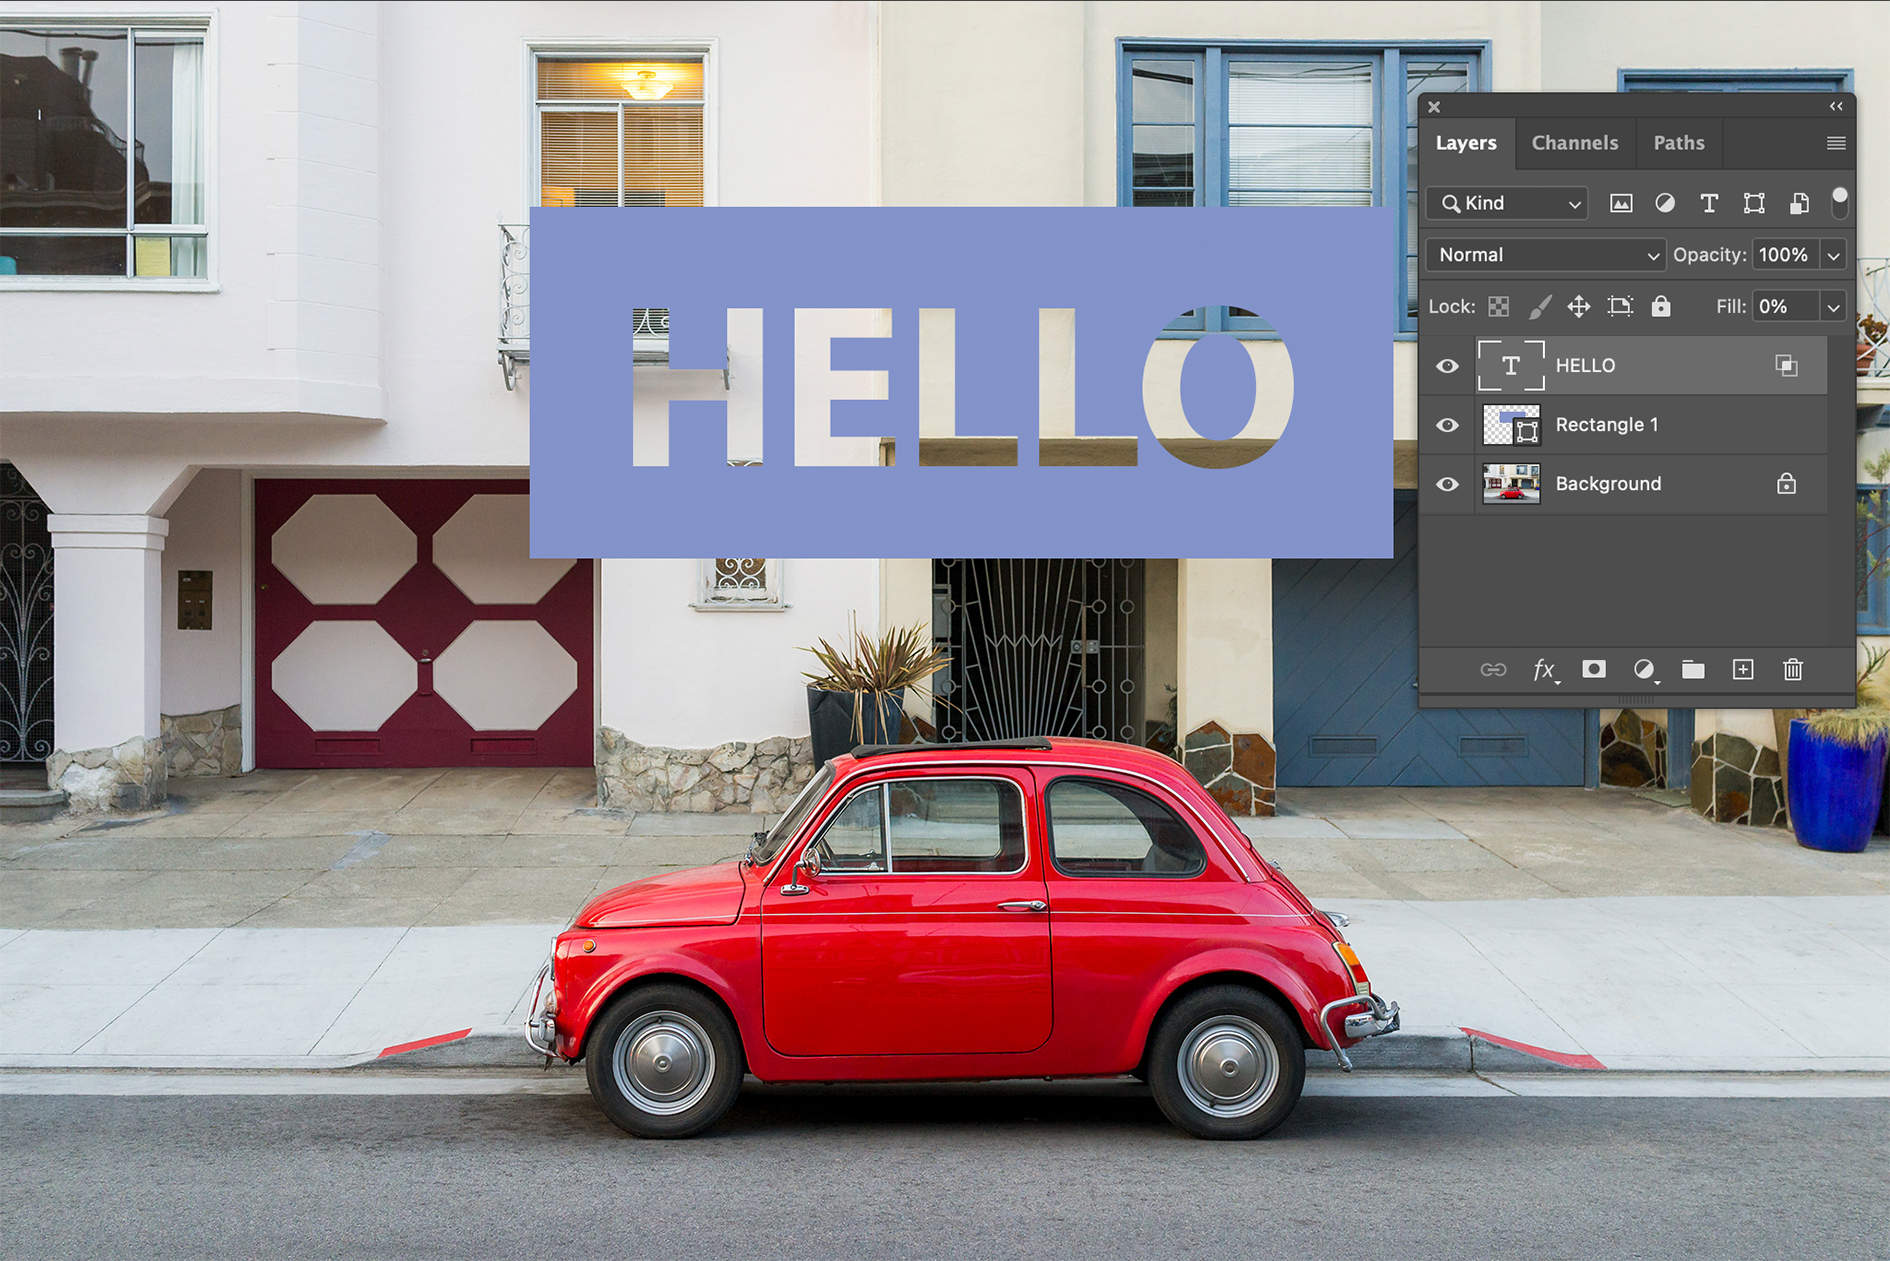Add a layer mask
The image size is (1890, 1261).
tap(1594, 669)
